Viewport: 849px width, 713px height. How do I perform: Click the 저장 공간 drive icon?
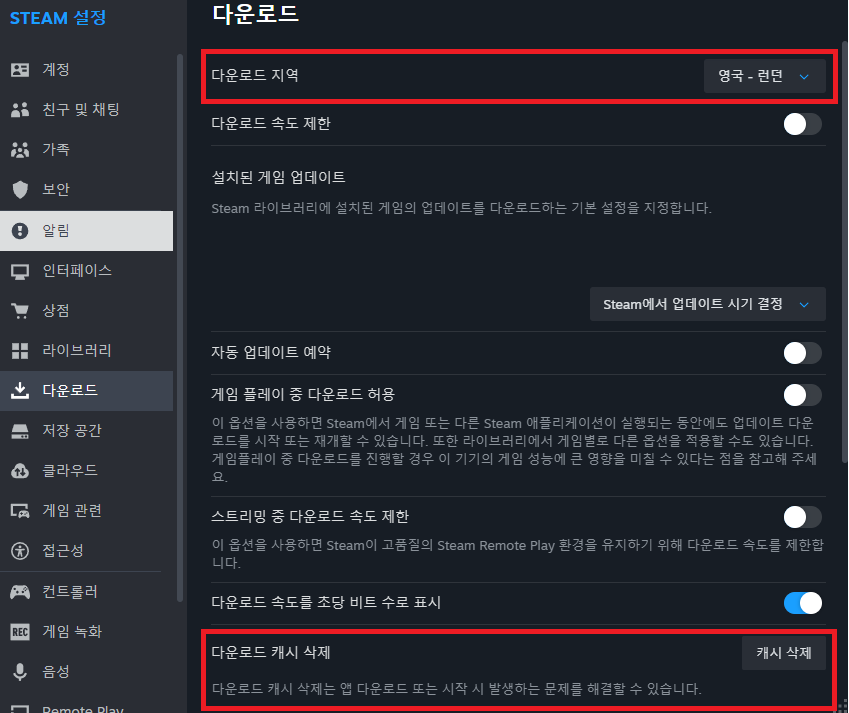tap(20, 431)
